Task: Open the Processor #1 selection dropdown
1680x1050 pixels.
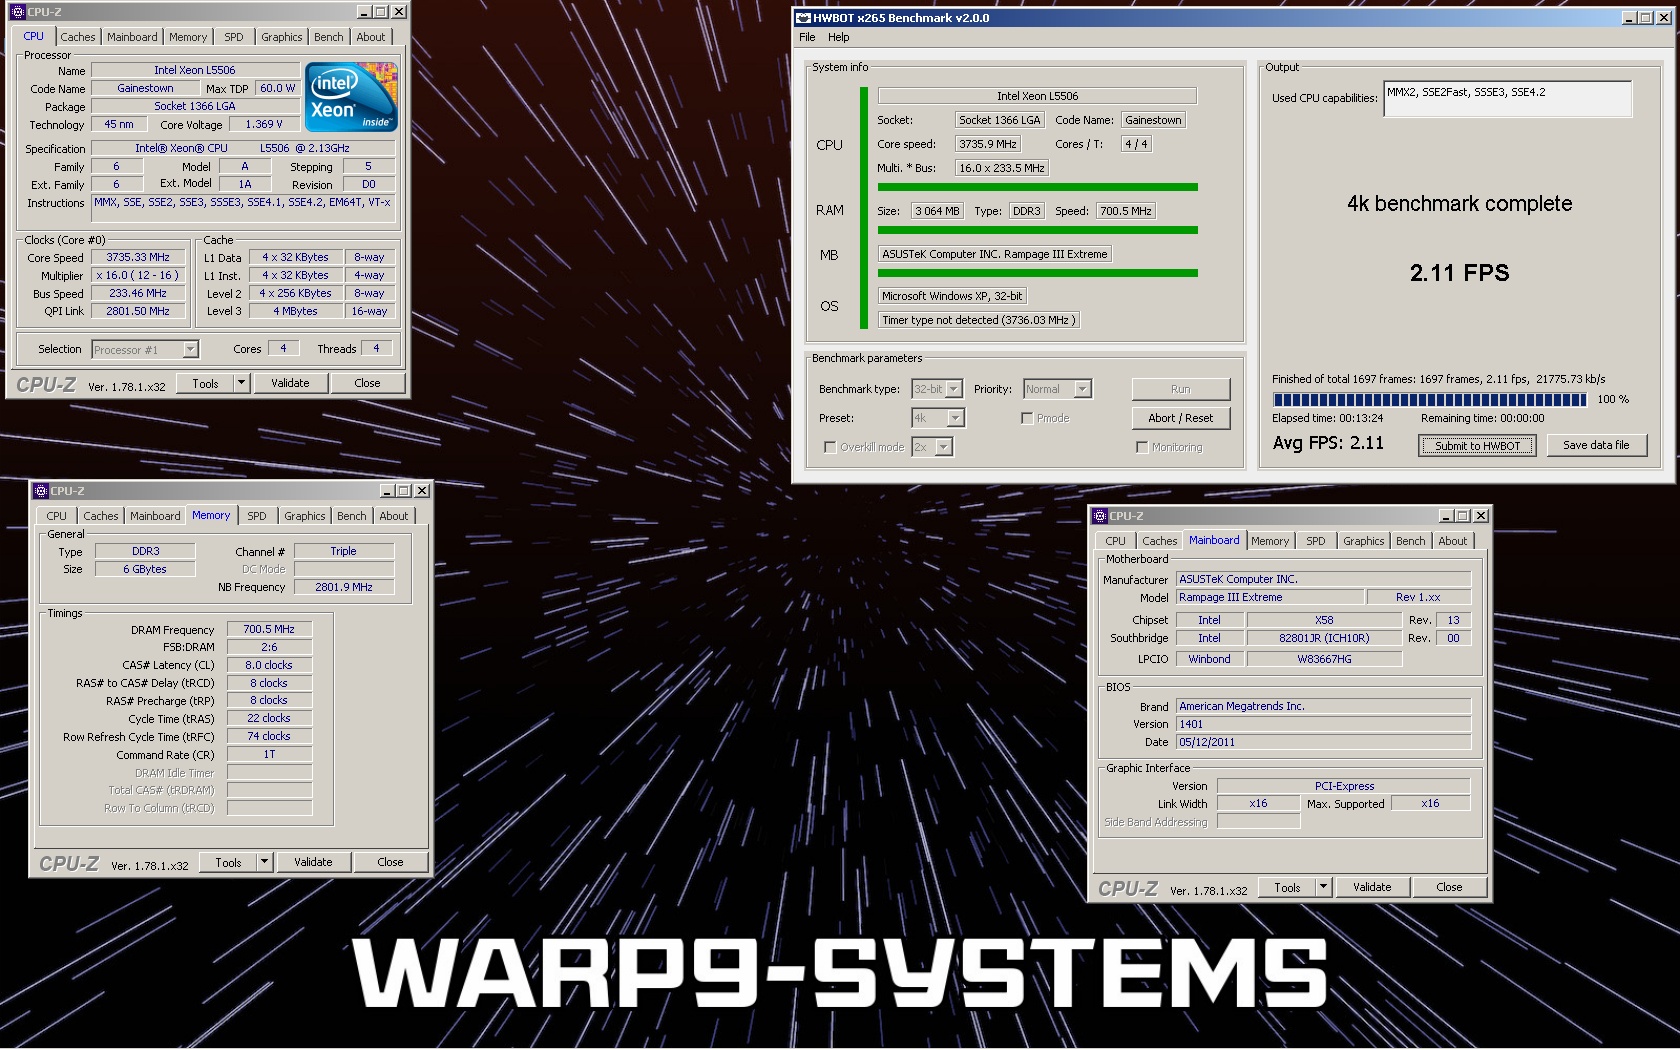Action: point(190,350)
